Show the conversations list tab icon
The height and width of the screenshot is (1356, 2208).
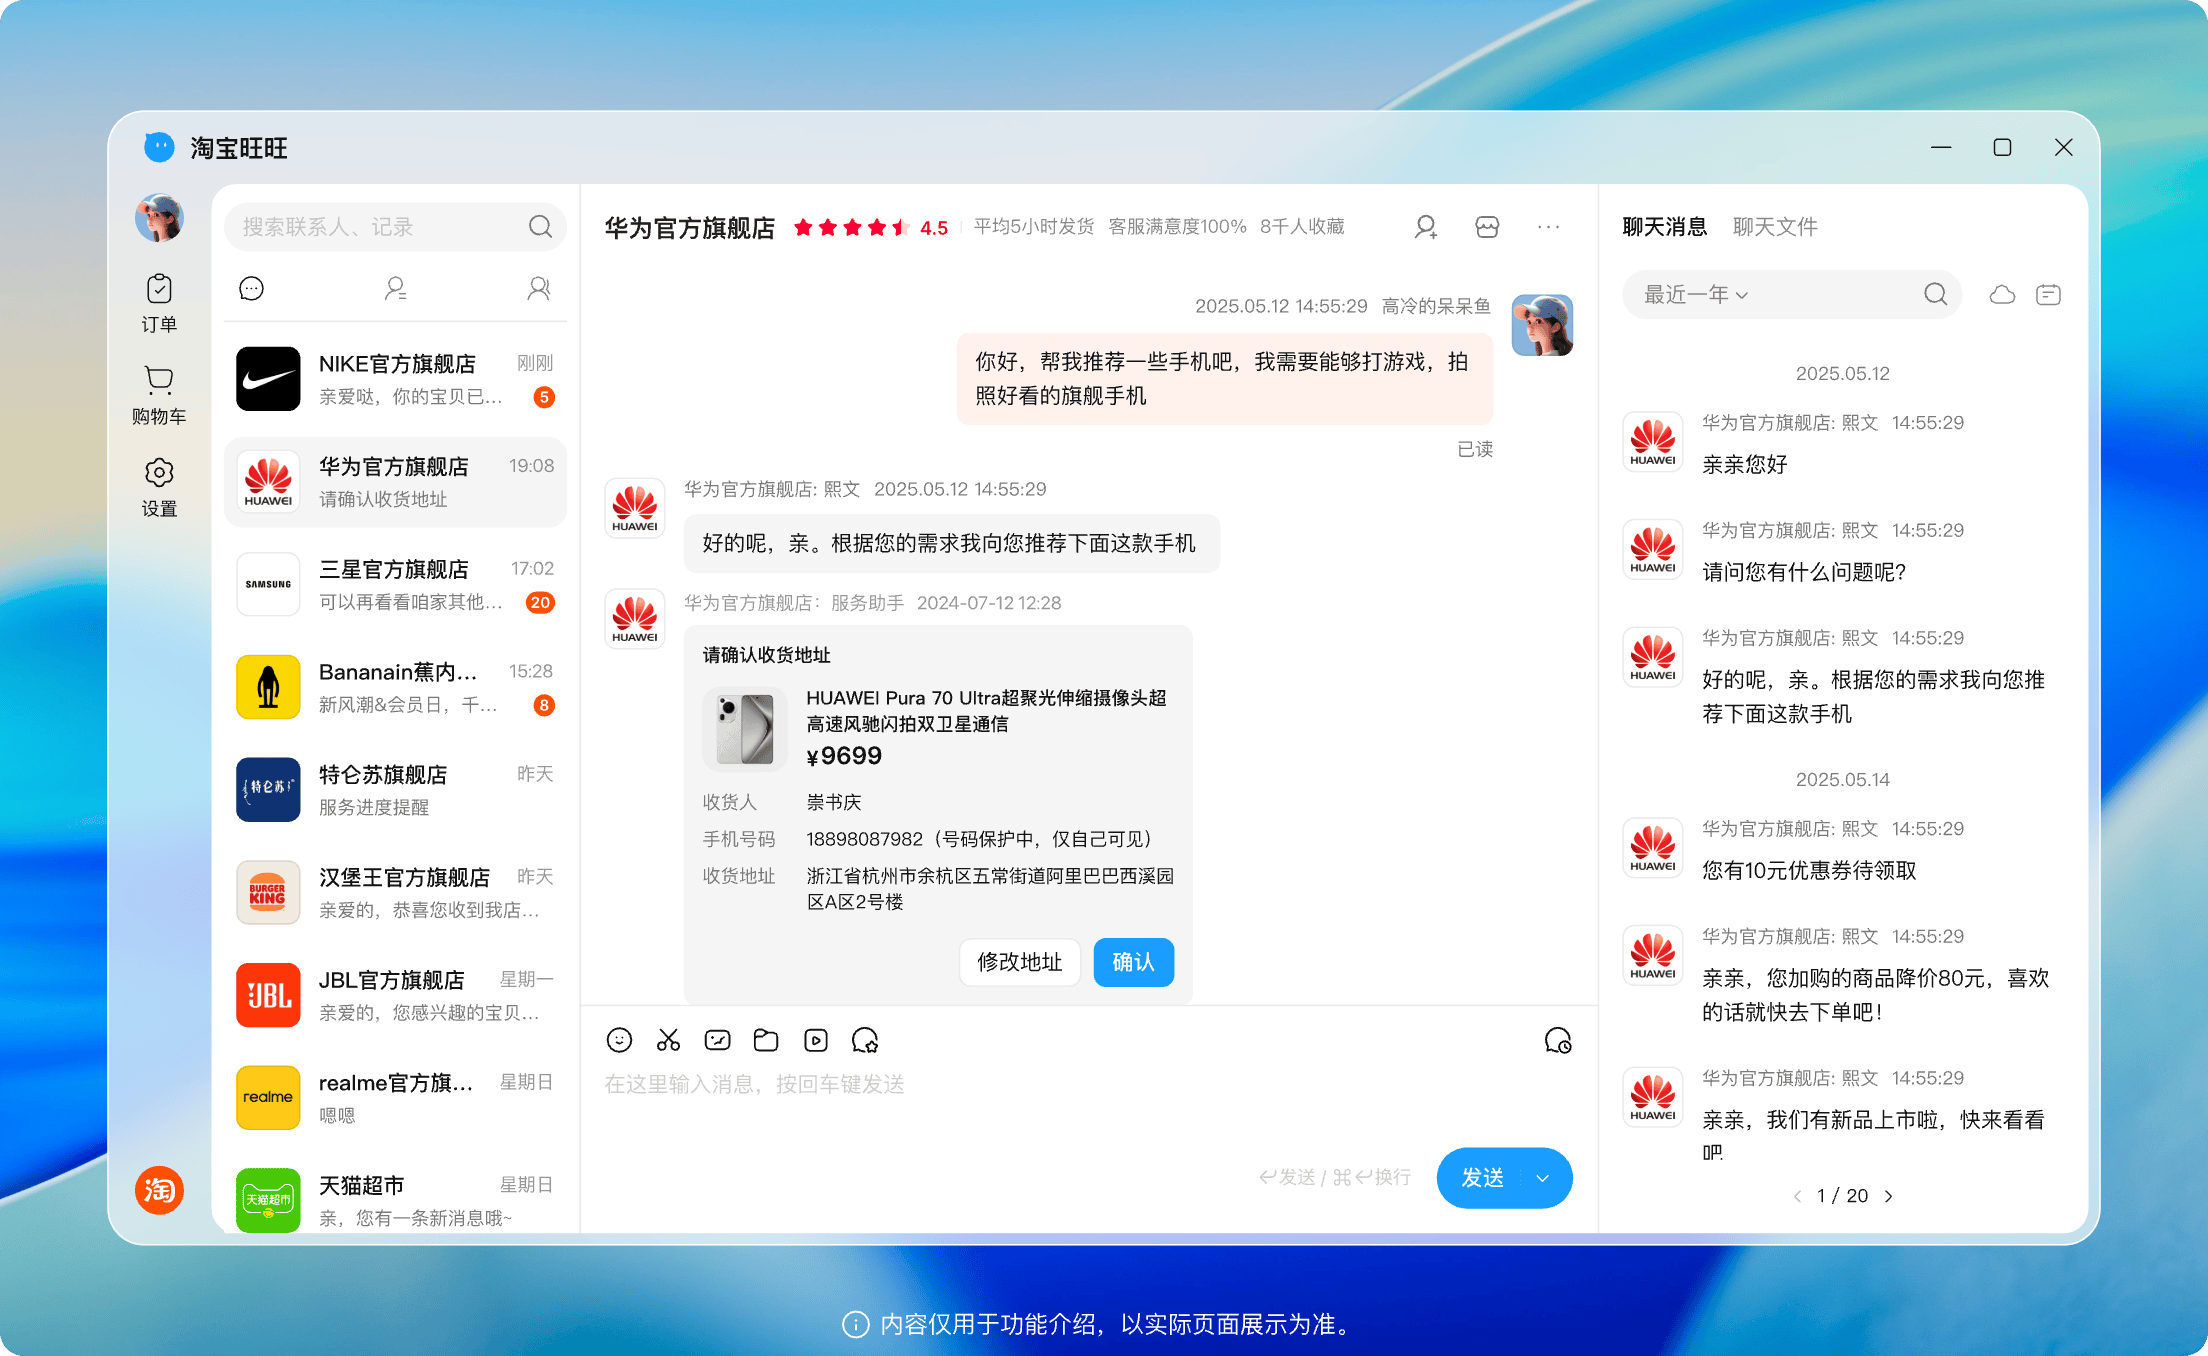[252, 289]
